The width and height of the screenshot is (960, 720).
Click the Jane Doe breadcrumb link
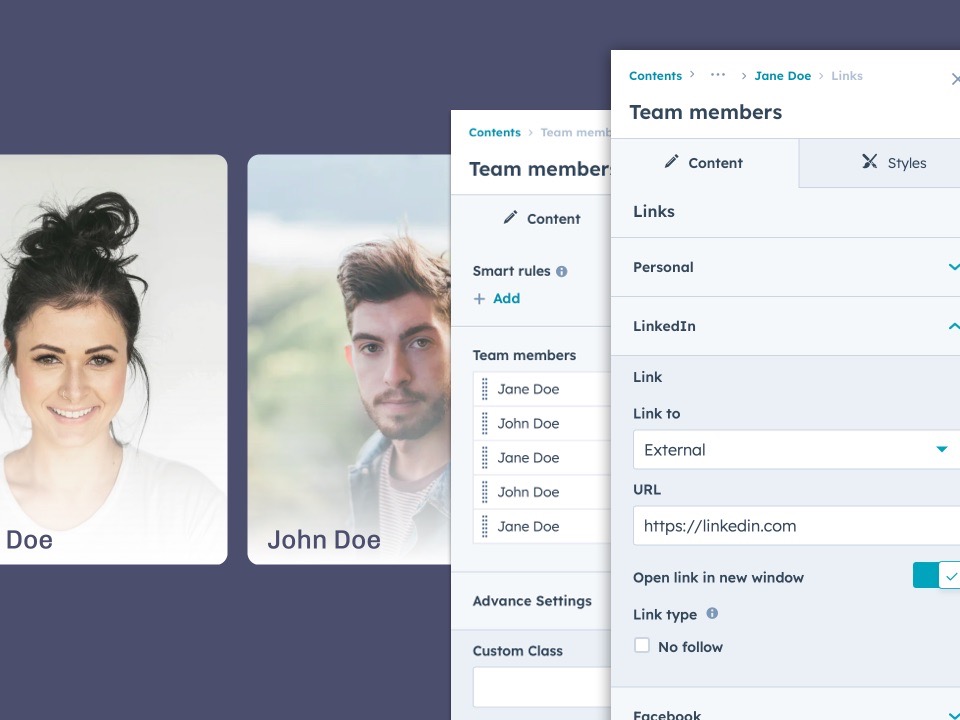pyautogui.click(x=782, y=76)
